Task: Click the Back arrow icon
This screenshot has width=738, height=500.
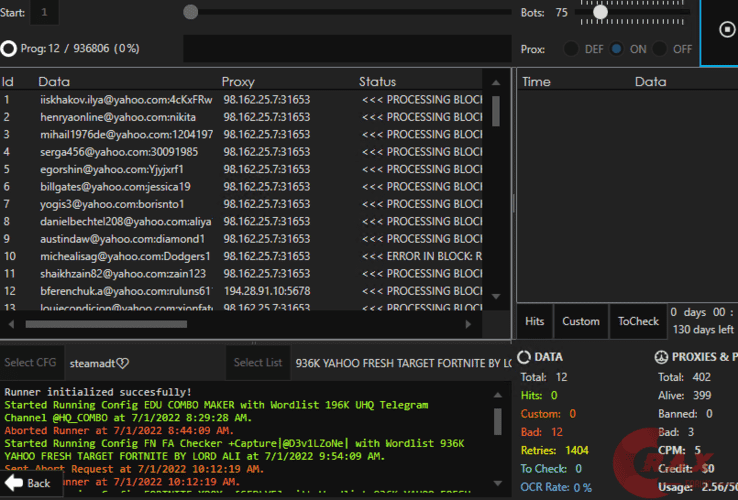Action: click(x=12, y=483)
